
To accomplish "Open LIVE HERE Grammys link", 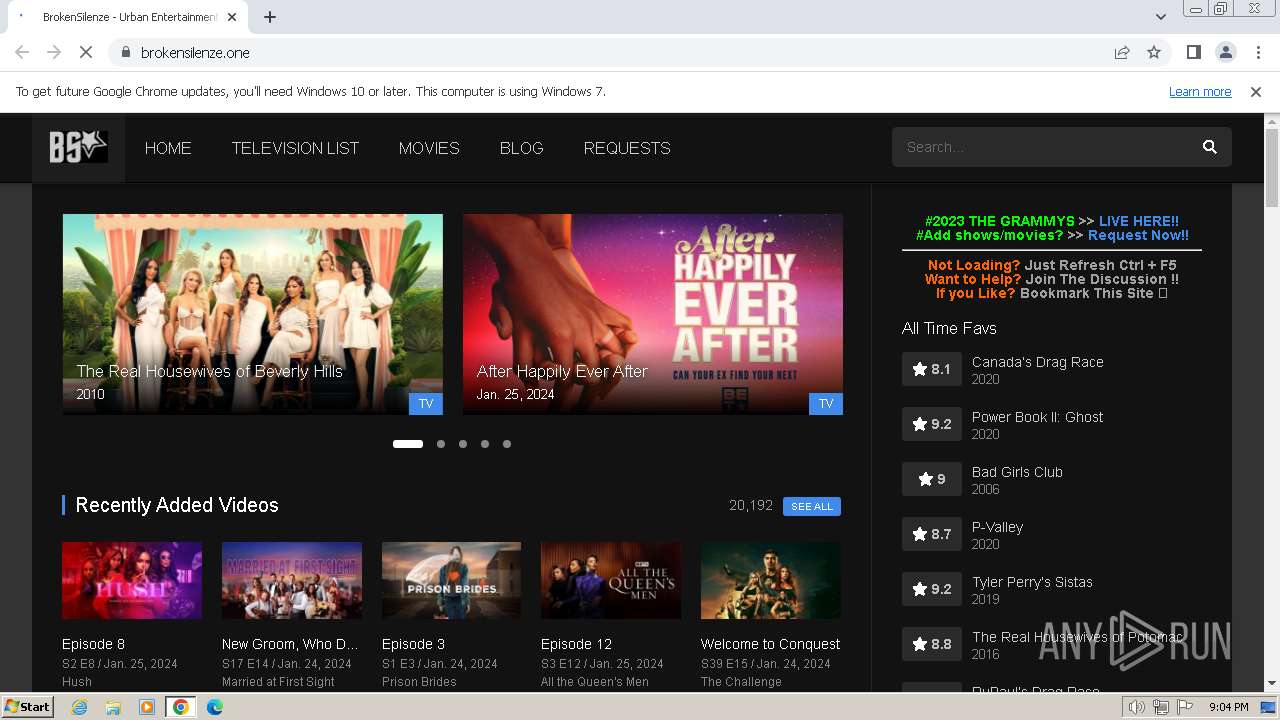I will (1138, 221).
